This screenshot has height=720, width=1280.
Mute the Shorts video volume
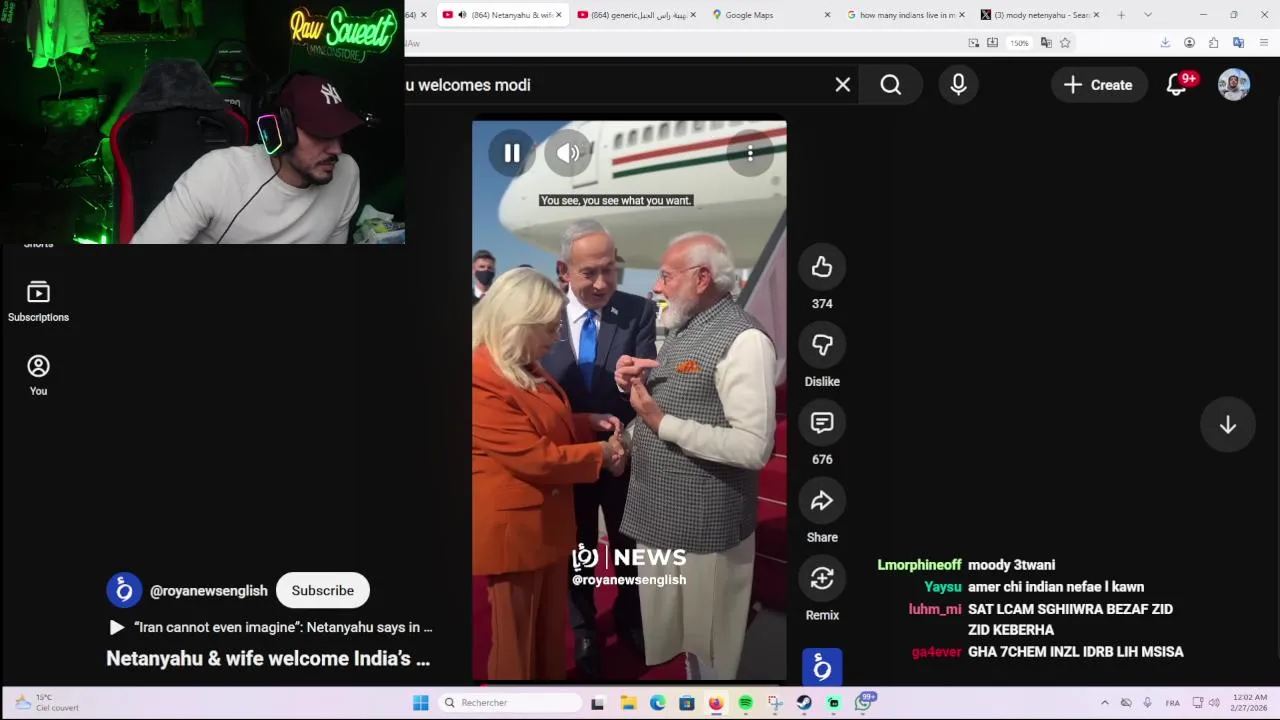[x=568, y=153]
